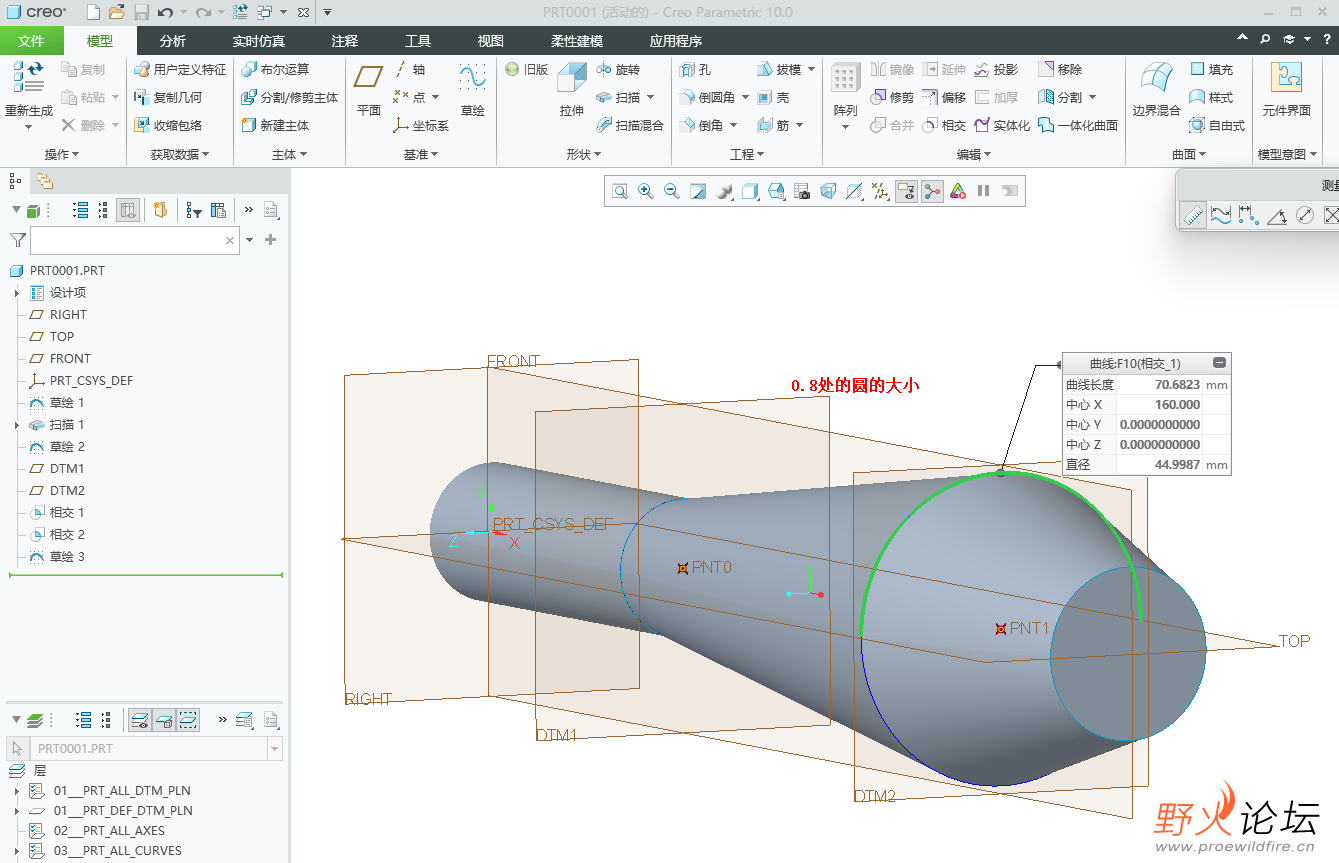Viewport: 1339px width, 863px height.
Task: Open the Sketch (草绘) tool
Action: pyautogui.click(x=473, y=90)
